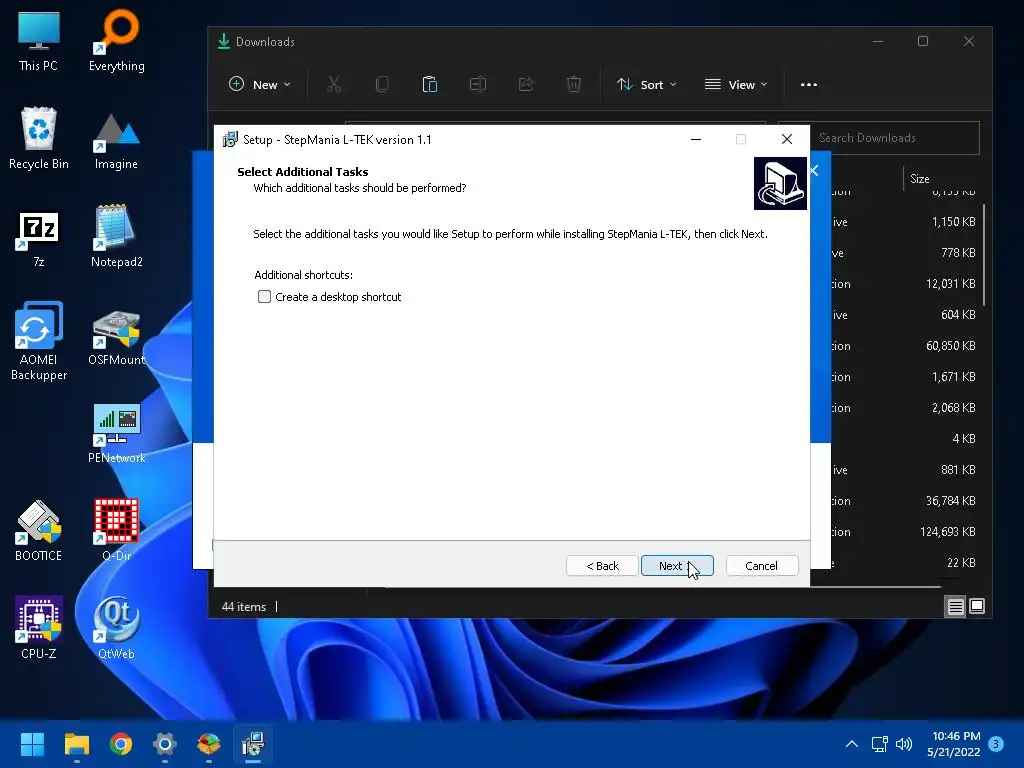Open the network tray icon
1024x768 pixels.
click(x=880, y=744)
